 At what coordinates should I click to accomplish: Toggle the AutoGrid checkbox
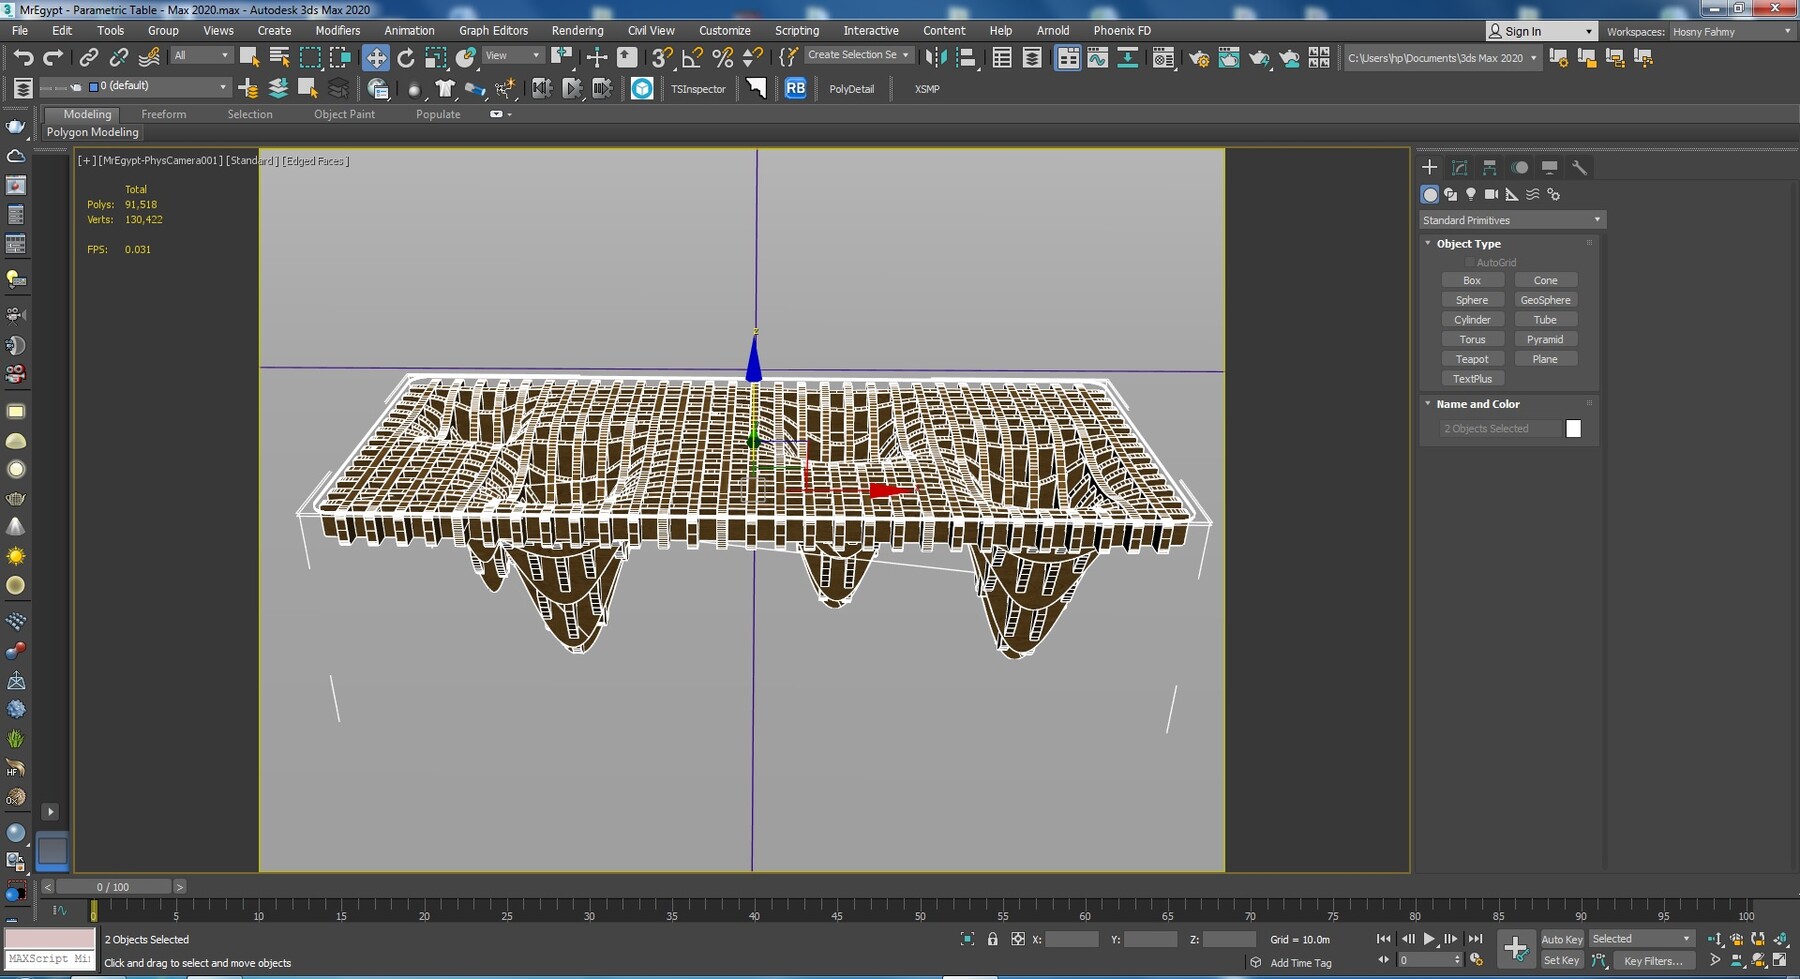point(1471,262)
